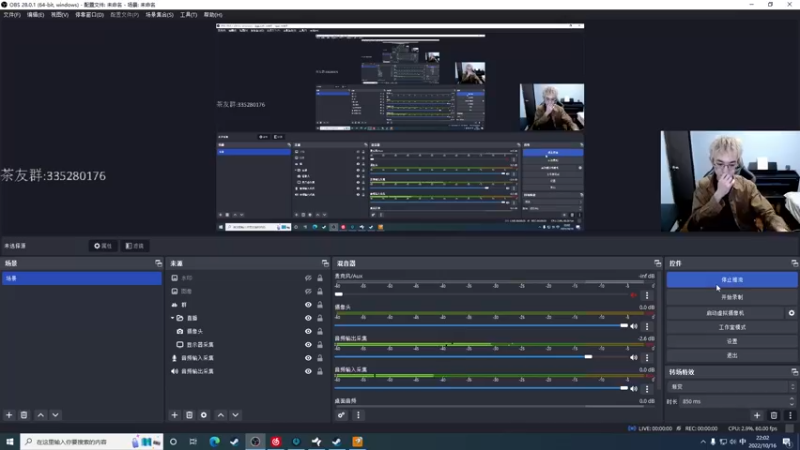Viewport: 800px width, 450px height.
Task: Show hidden 水印 source via eye icon
Action: pos(308,278)
